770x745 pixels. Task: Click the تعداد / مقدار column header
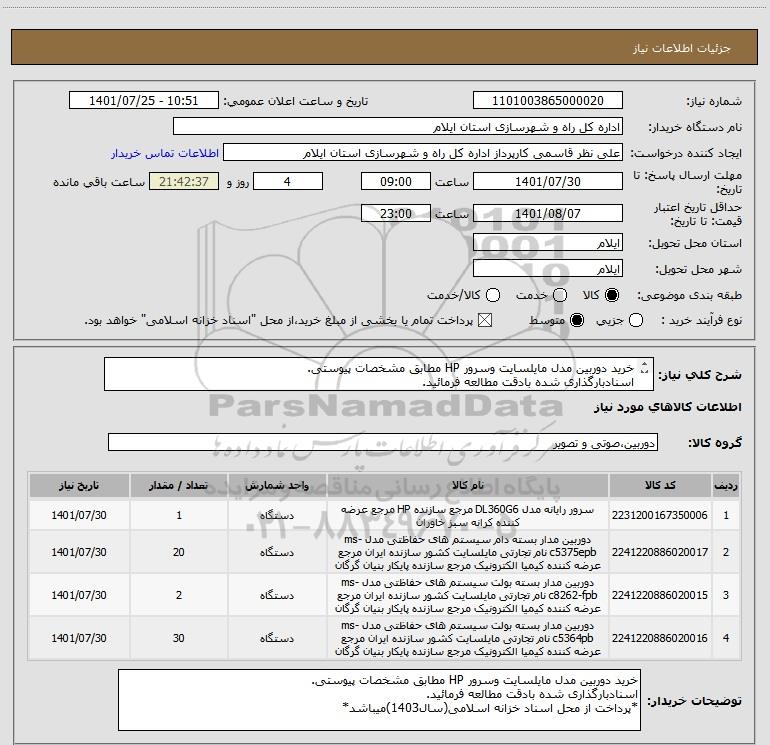179,485
